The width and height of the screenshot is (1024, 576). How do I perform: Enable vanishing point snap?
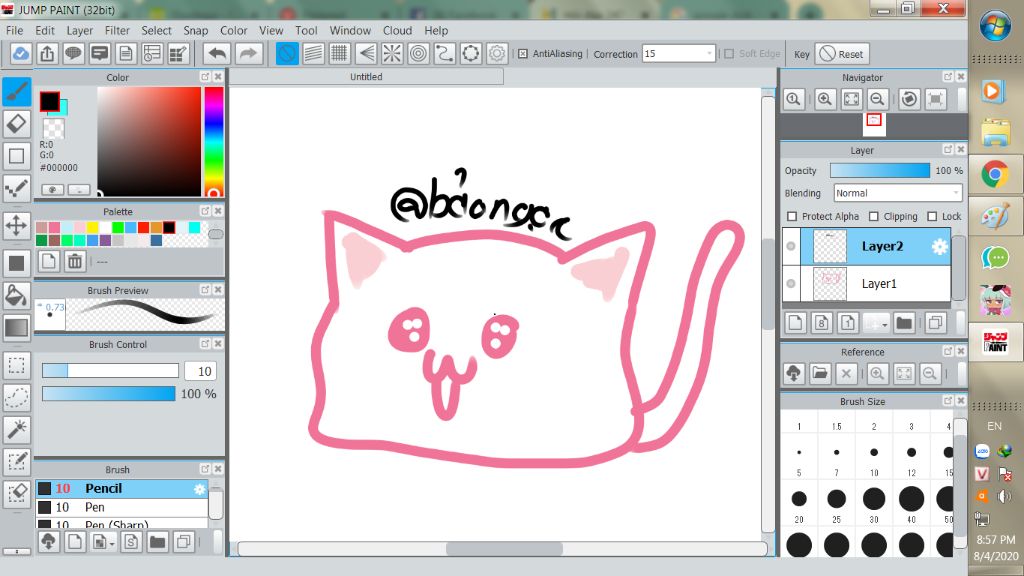point(366,54)
